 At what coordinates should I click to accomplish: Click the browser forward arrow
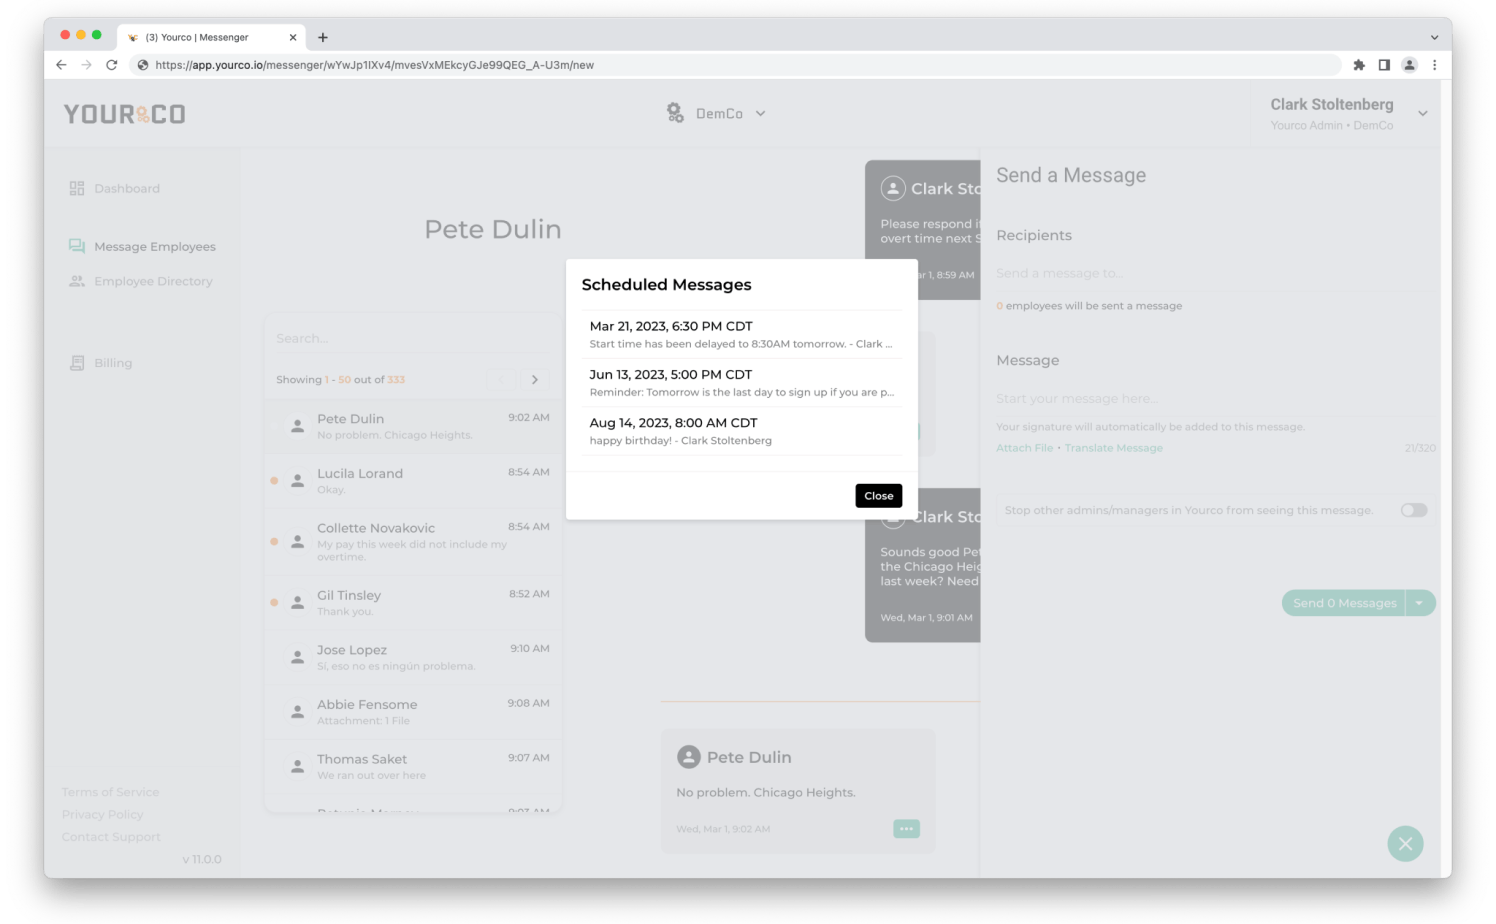pos(86,65)
